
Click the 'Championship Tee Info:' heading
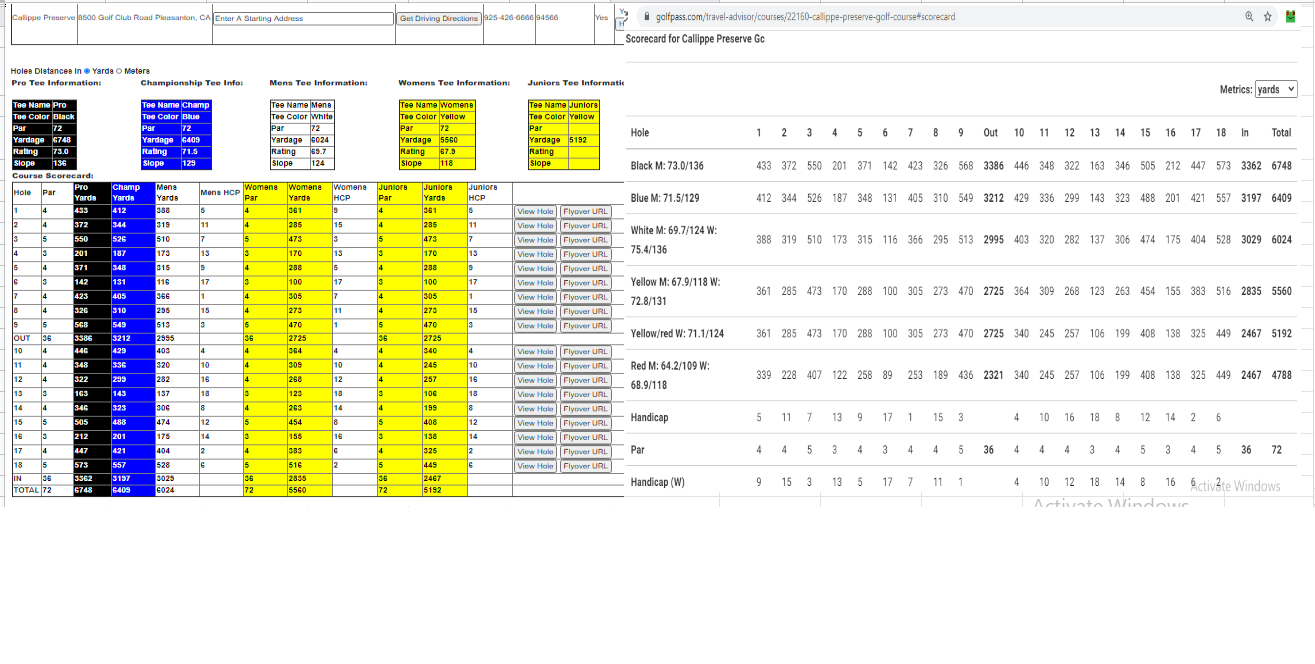point(192,83)
